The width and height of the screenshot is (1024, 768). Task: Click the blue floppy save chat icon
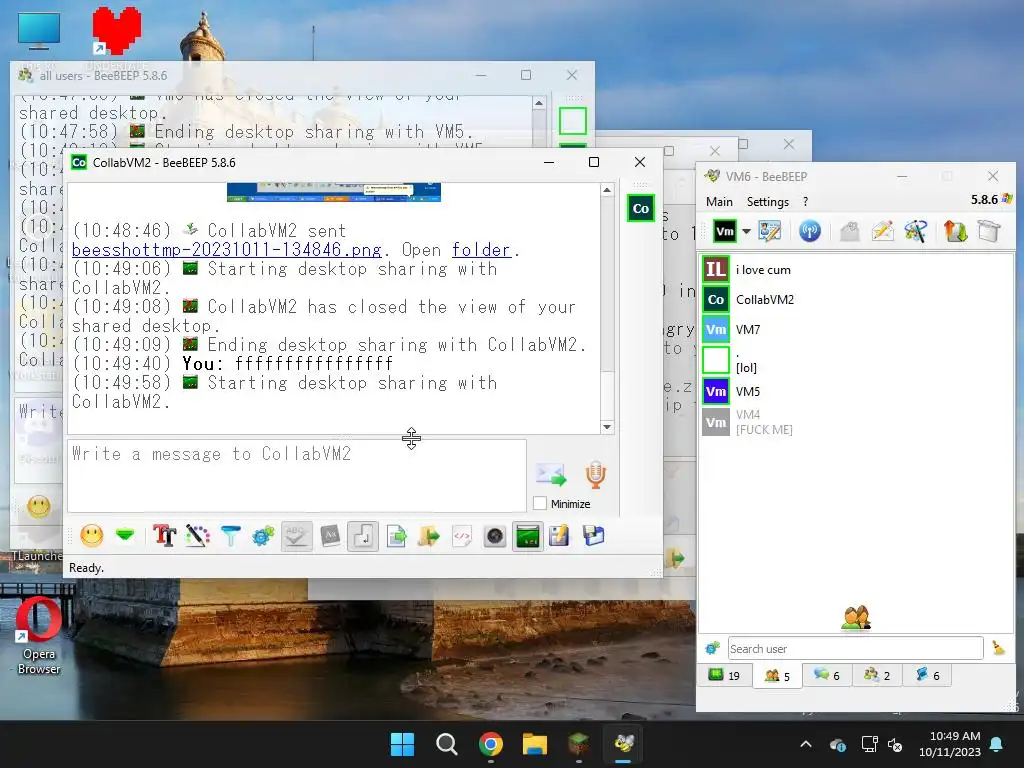coord(593,536)
